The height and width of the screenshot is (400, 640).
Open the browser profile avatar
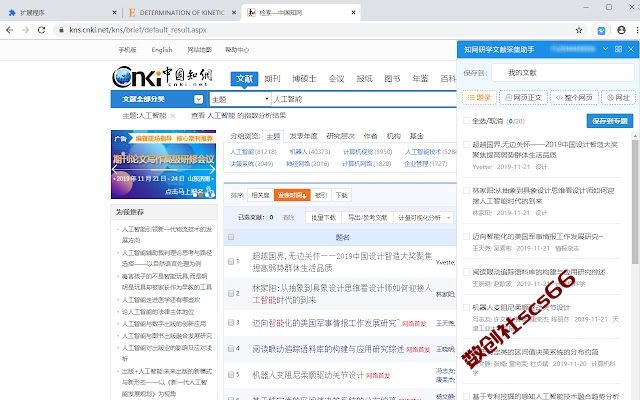click(621, 30)
